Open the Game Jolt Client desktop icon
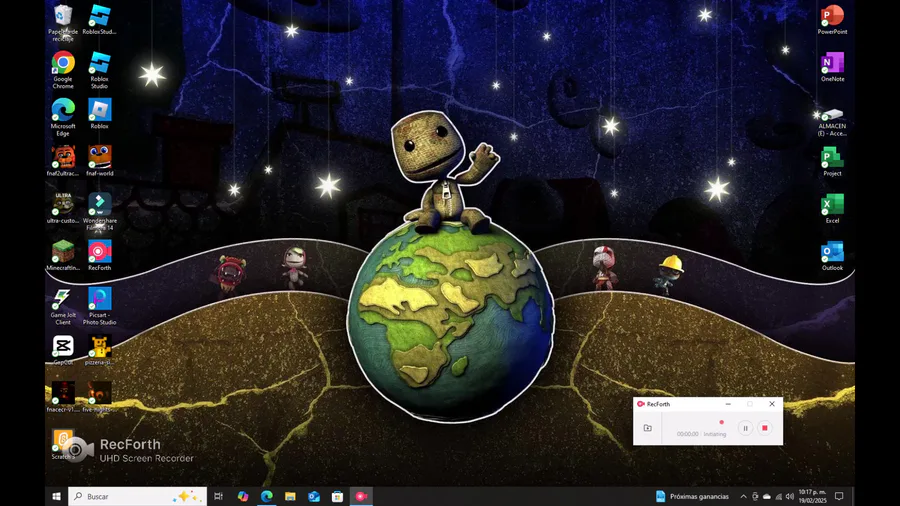The height and width of the screenshot is (506, 900). (x=63, y=306)
